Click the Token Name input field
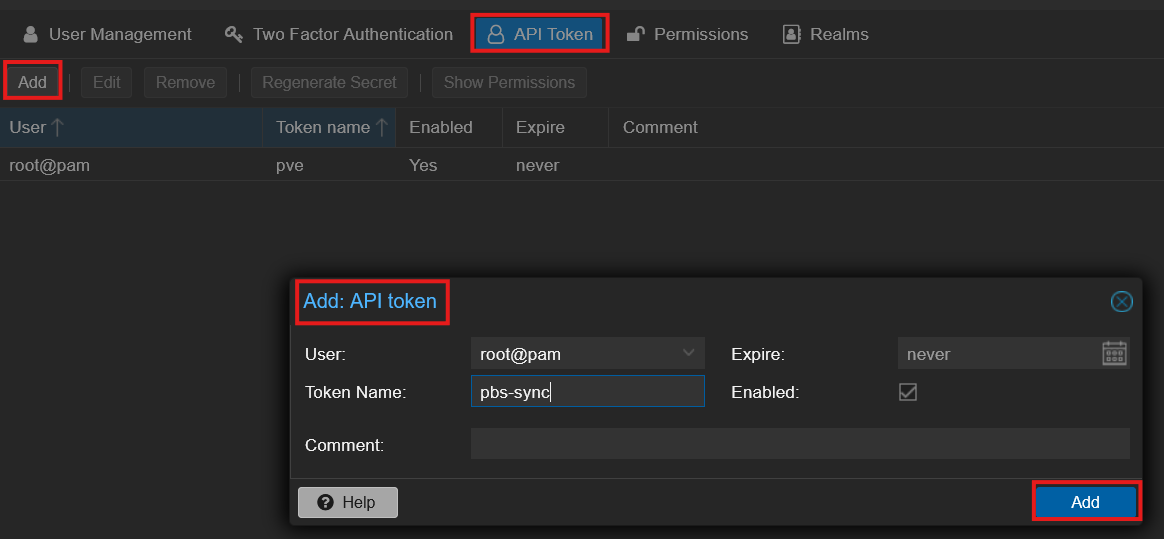1164x539 pixels. tap(587, 391)
